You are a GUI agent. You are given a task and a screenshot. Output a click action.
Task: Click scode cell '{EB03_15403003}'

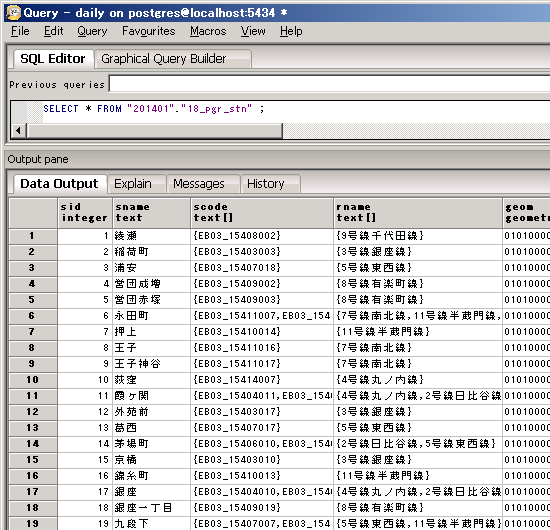[262, 252]
